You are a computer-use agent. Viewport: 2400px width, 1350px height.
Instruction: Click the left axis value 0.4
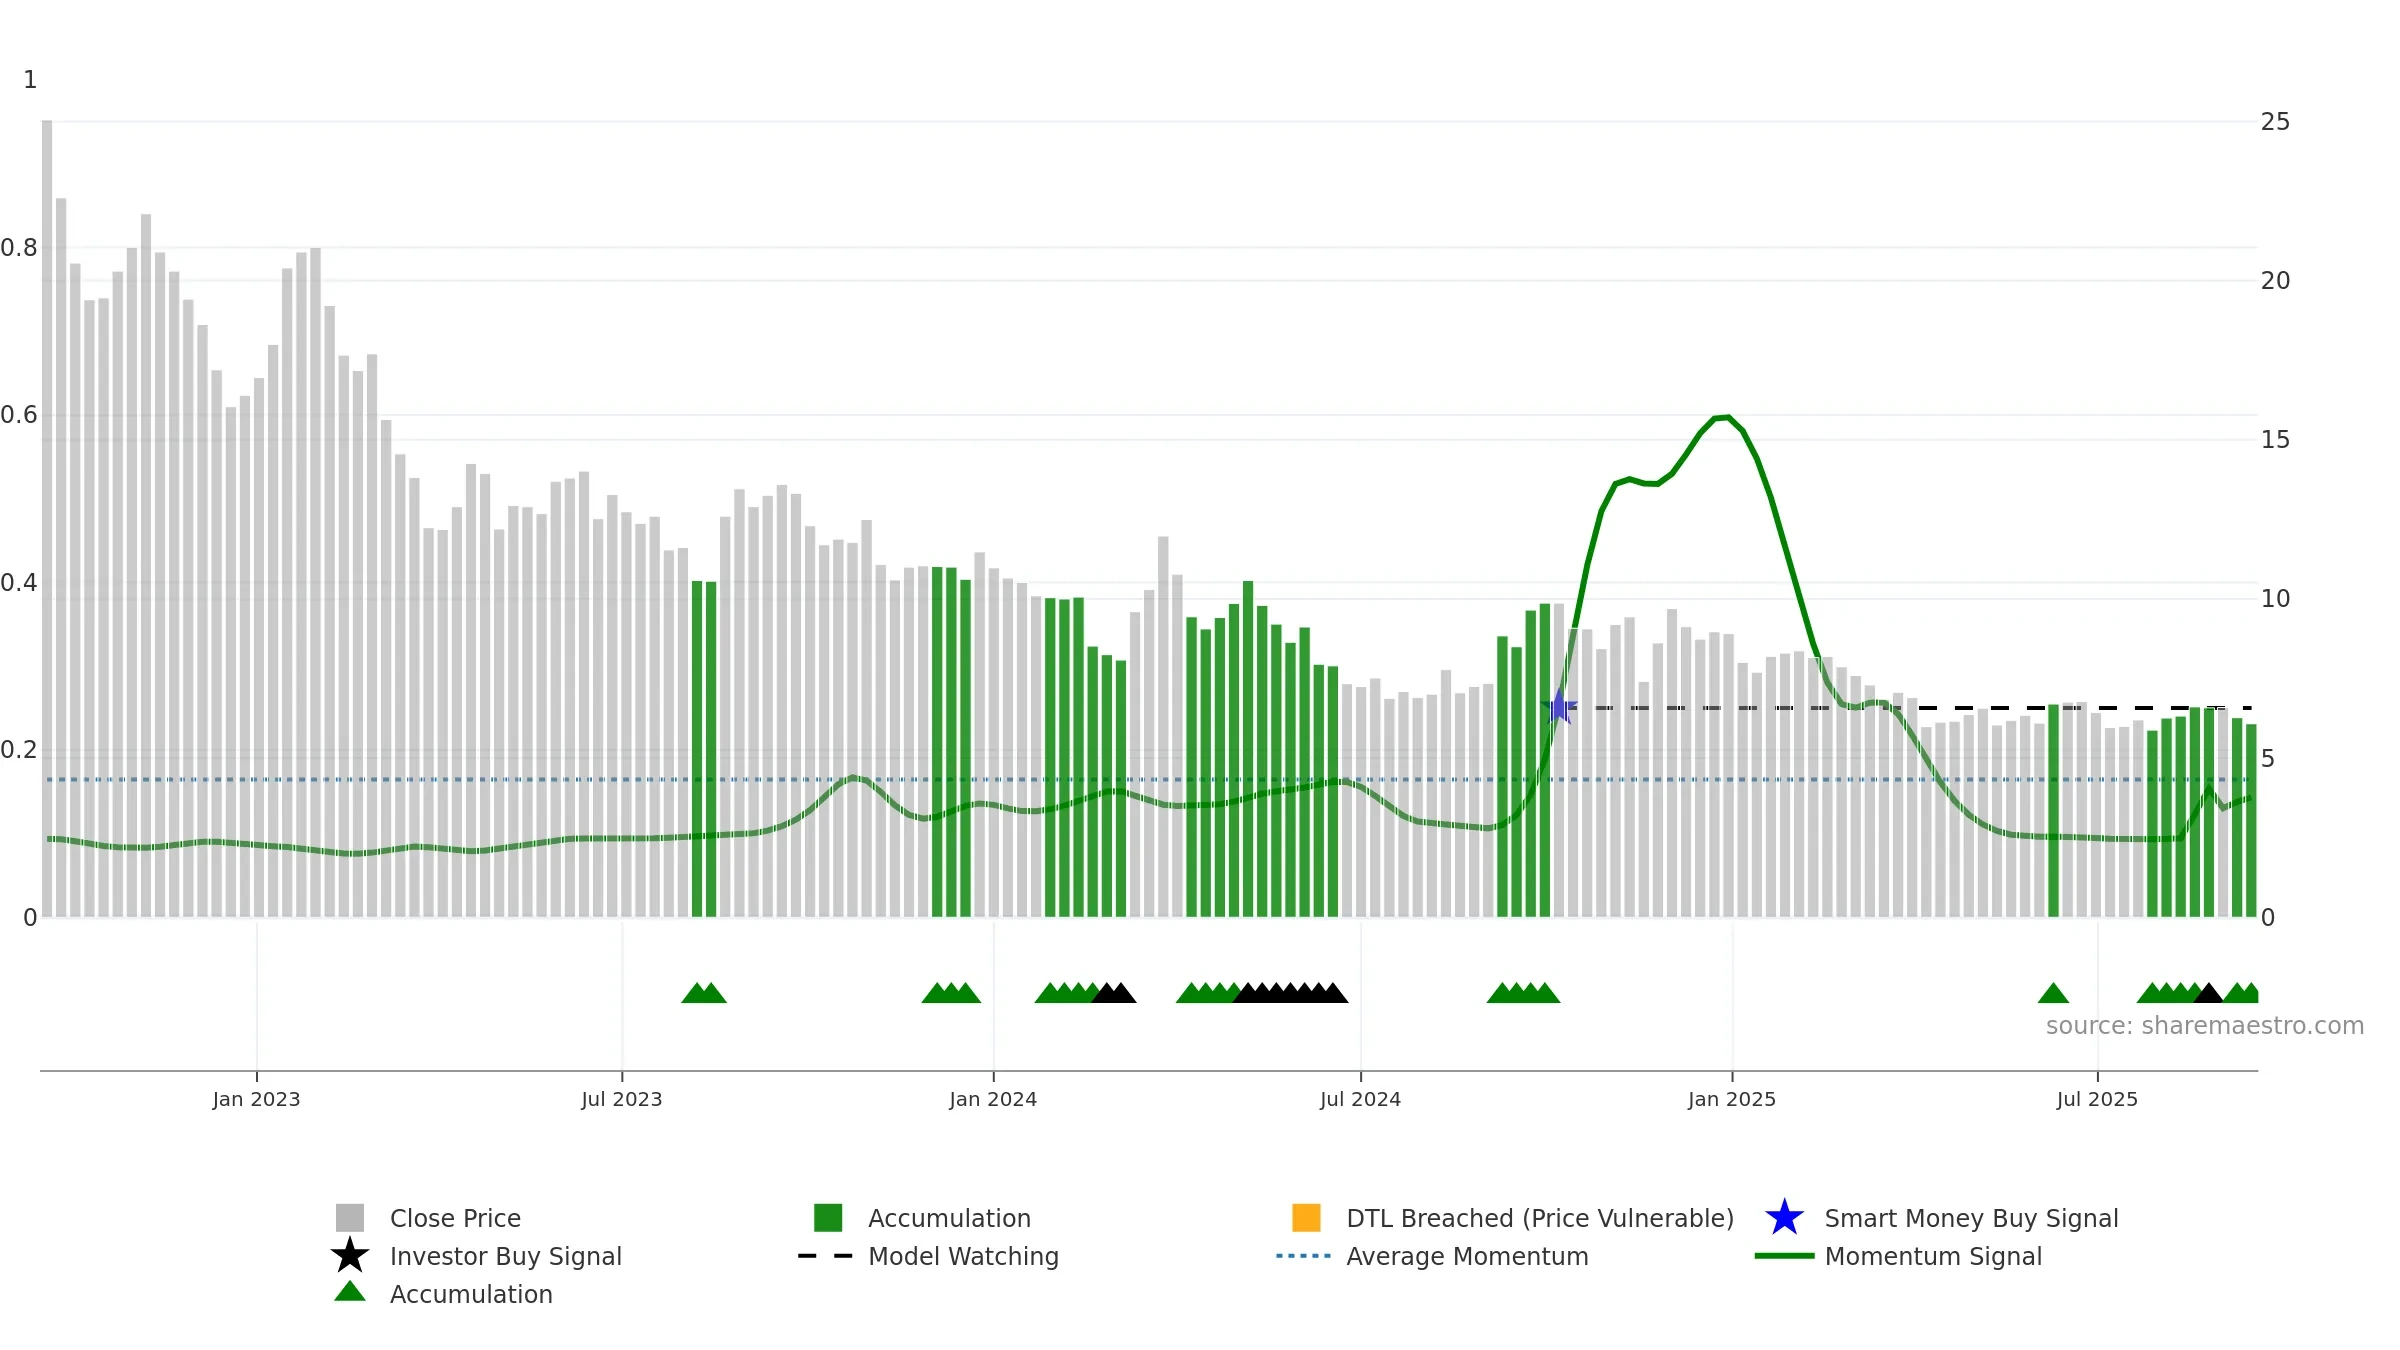pos(19,583)
